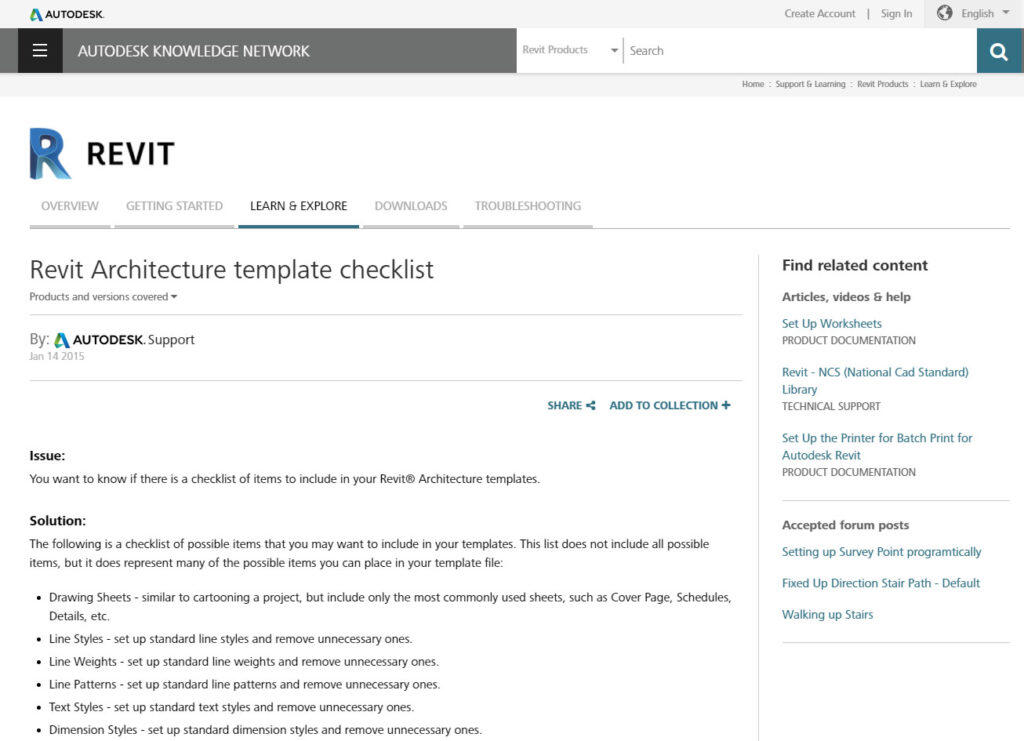
Task: Open the Set Up Worksheets link
Action: tap(831, 324)
